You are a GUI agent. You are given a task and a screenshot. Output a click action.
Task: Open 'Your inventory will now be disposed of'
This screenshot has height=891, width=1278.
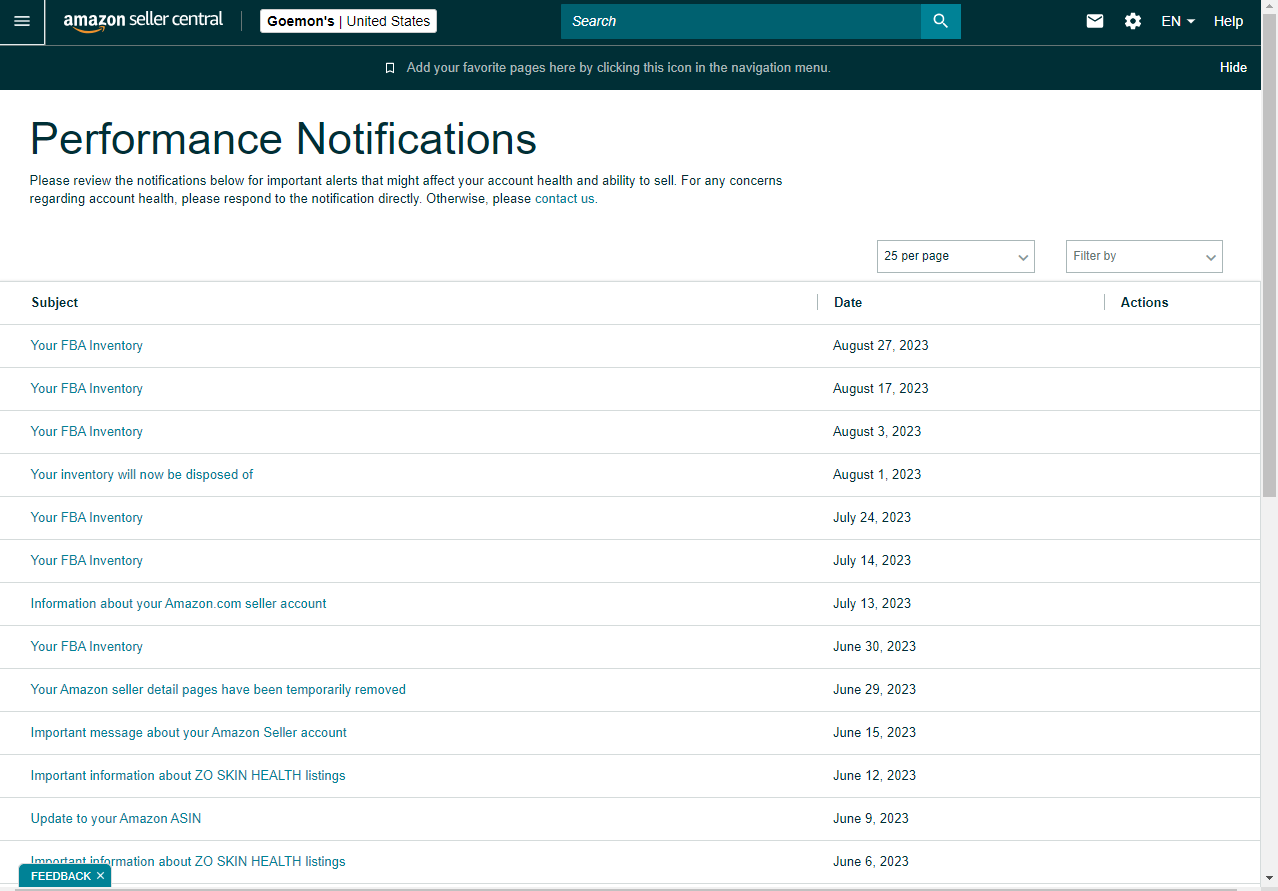pos(142,475)
